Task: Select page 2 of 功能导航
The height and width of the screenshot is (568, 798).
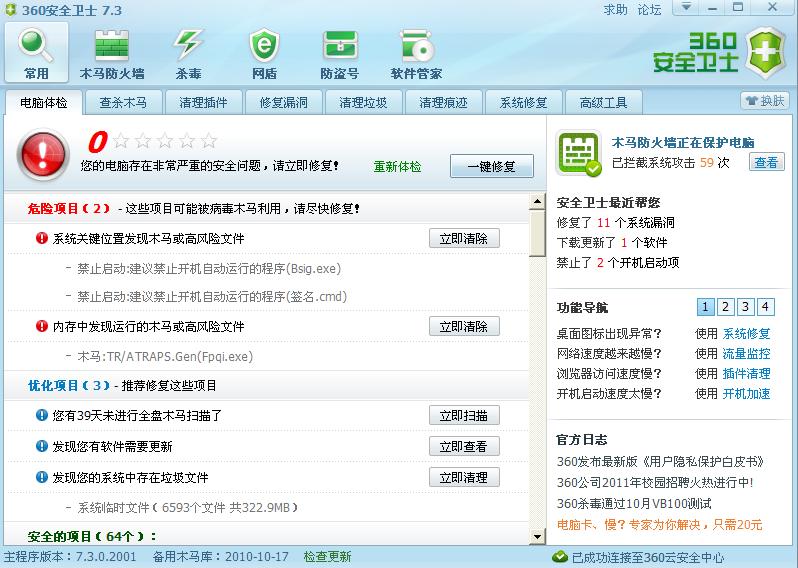Action: [x=725, y=307]
